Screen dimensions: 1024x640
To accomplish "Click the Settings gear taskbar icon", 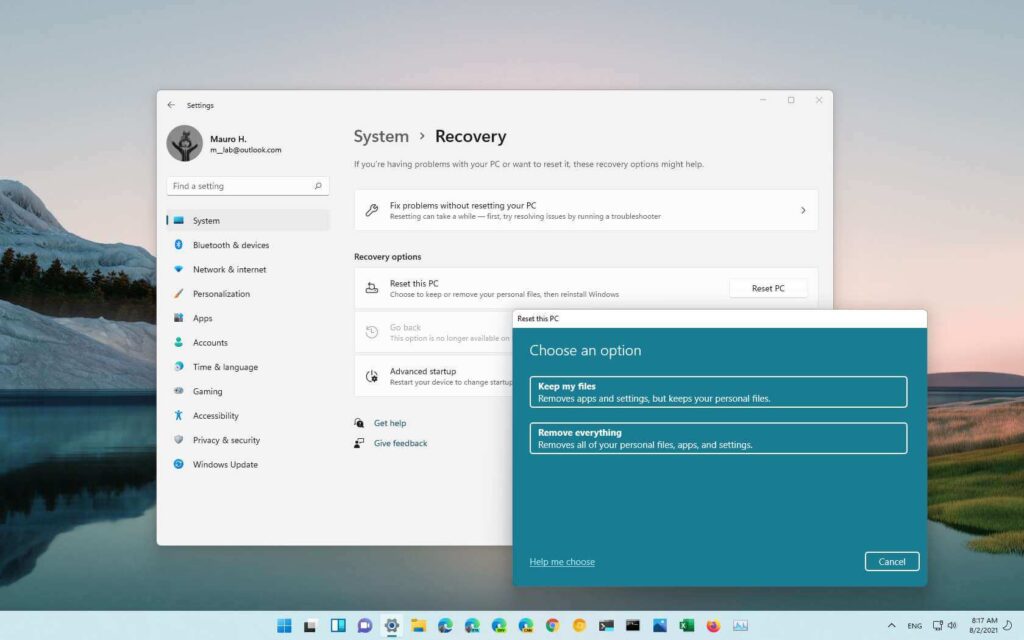I will pos(391,626).
